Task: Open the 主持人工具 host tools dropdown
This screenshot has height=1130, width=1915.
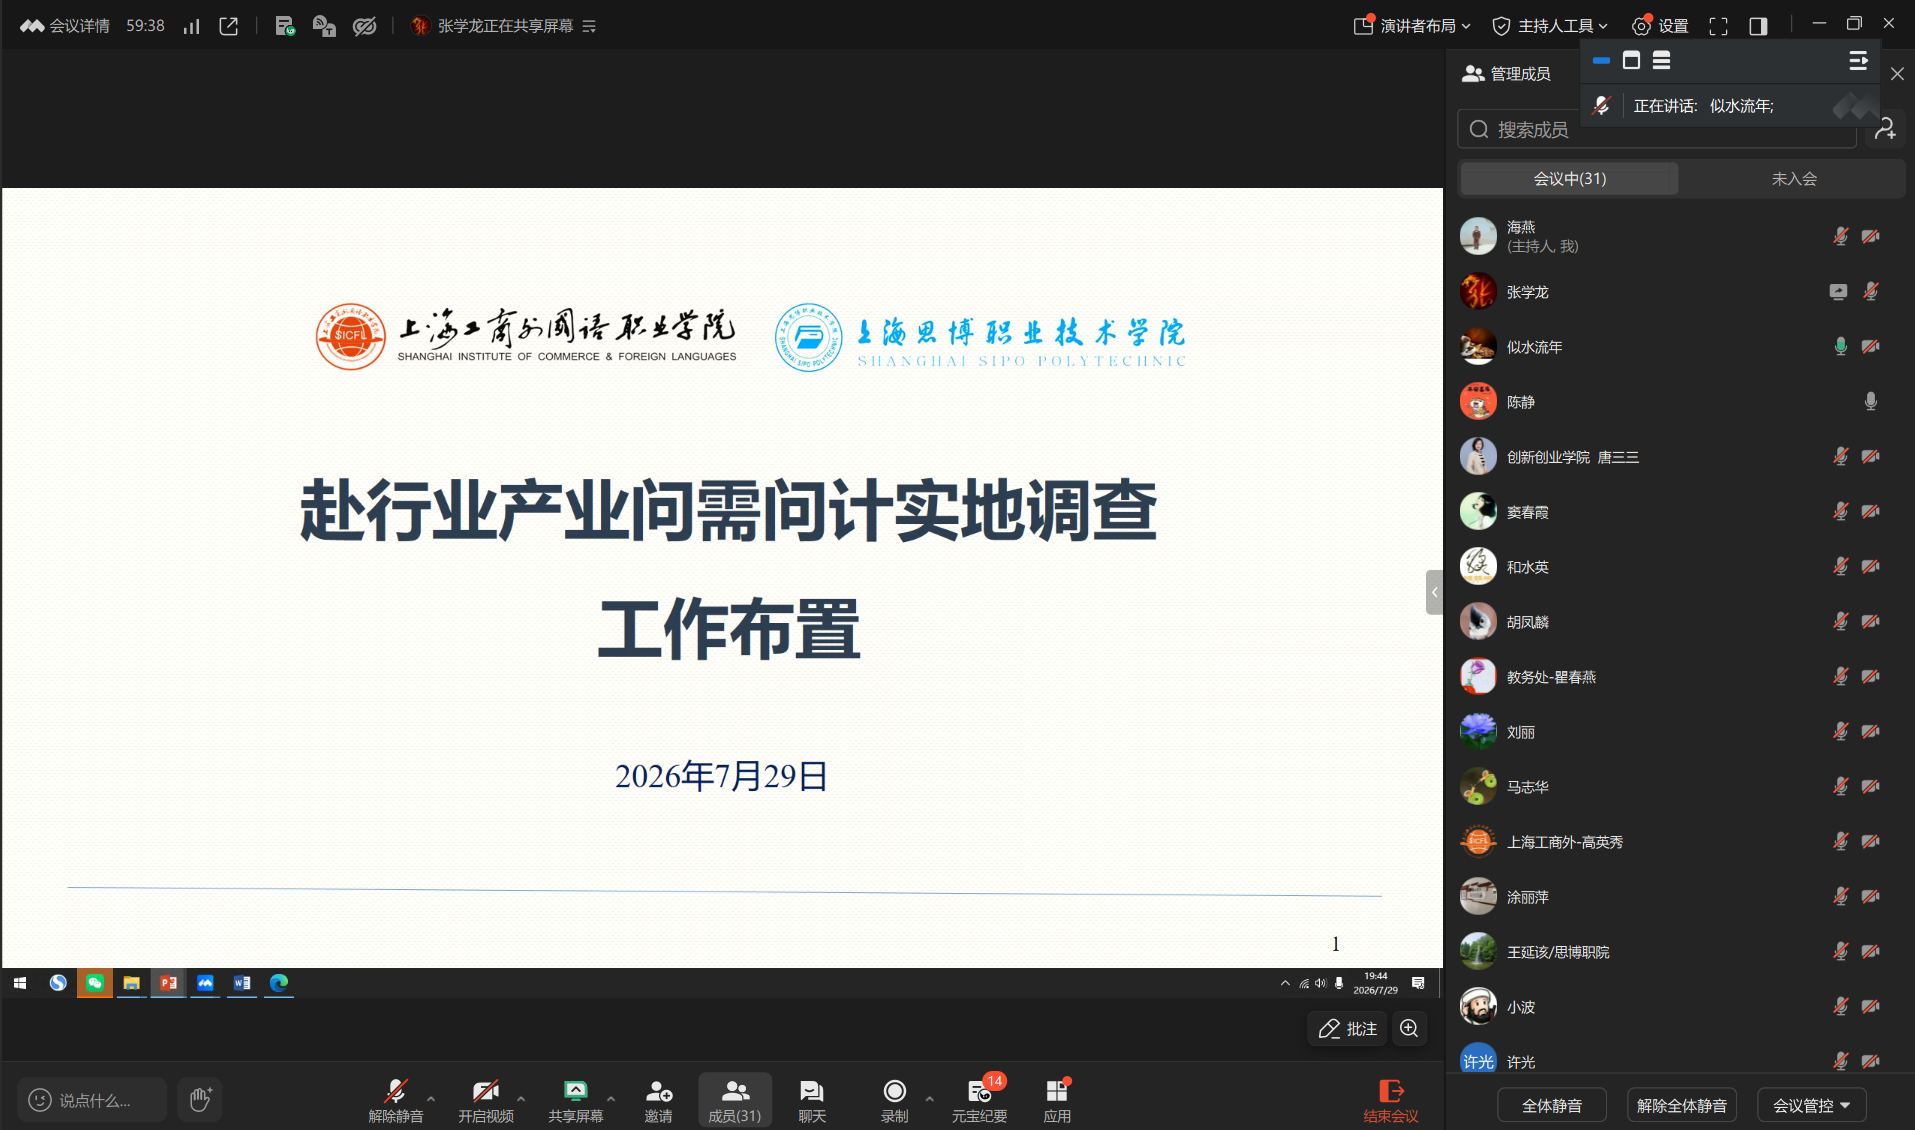Action: tap(1549, 26)
